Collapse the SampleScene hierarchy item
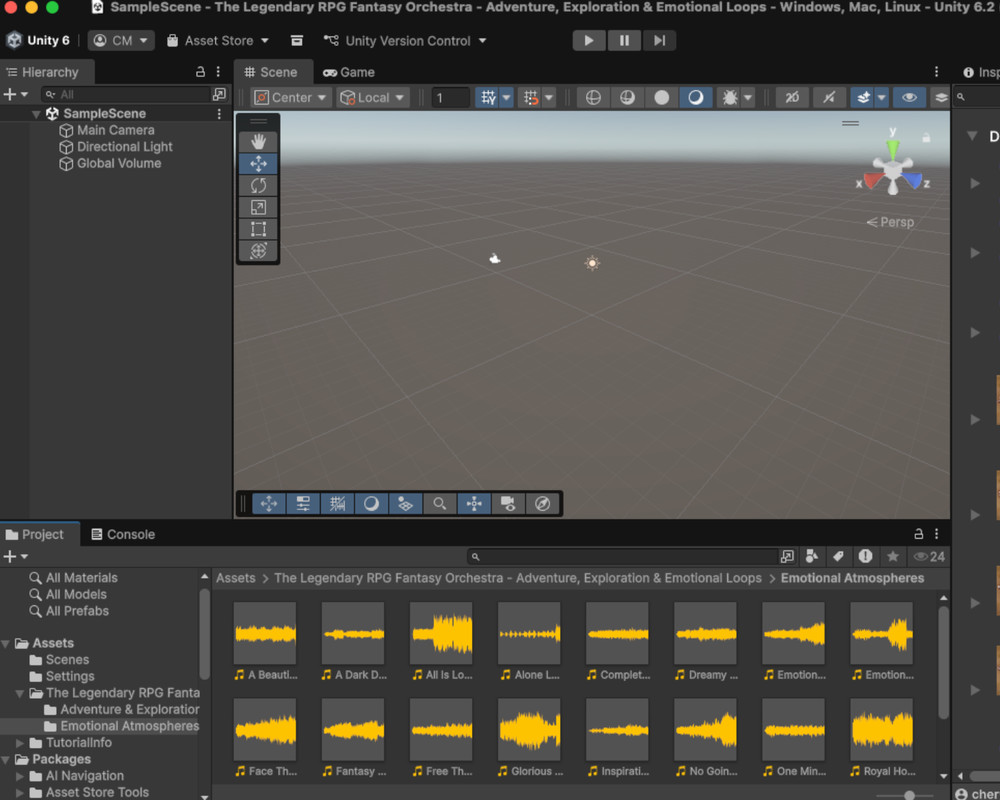Image resolution: width=1000 pixels, height=800 pixels. click(37, 114)
